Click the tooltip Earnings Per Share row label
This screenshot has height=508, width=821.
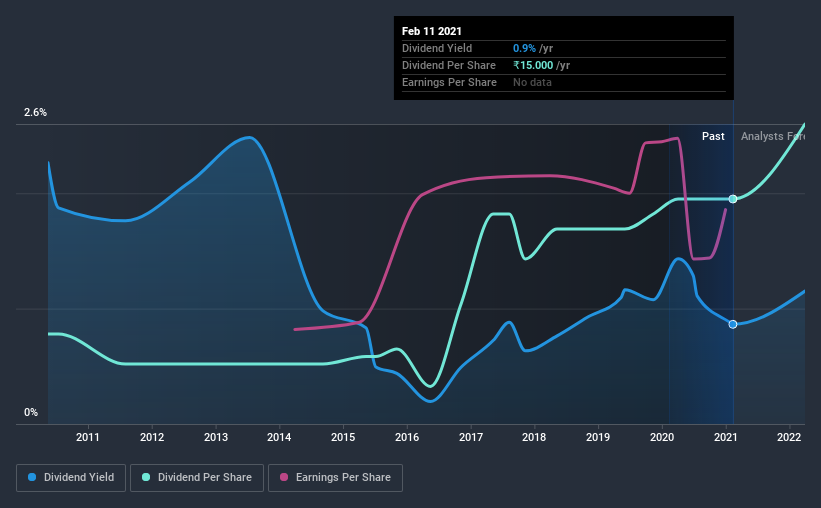click(x=449, y=82)
